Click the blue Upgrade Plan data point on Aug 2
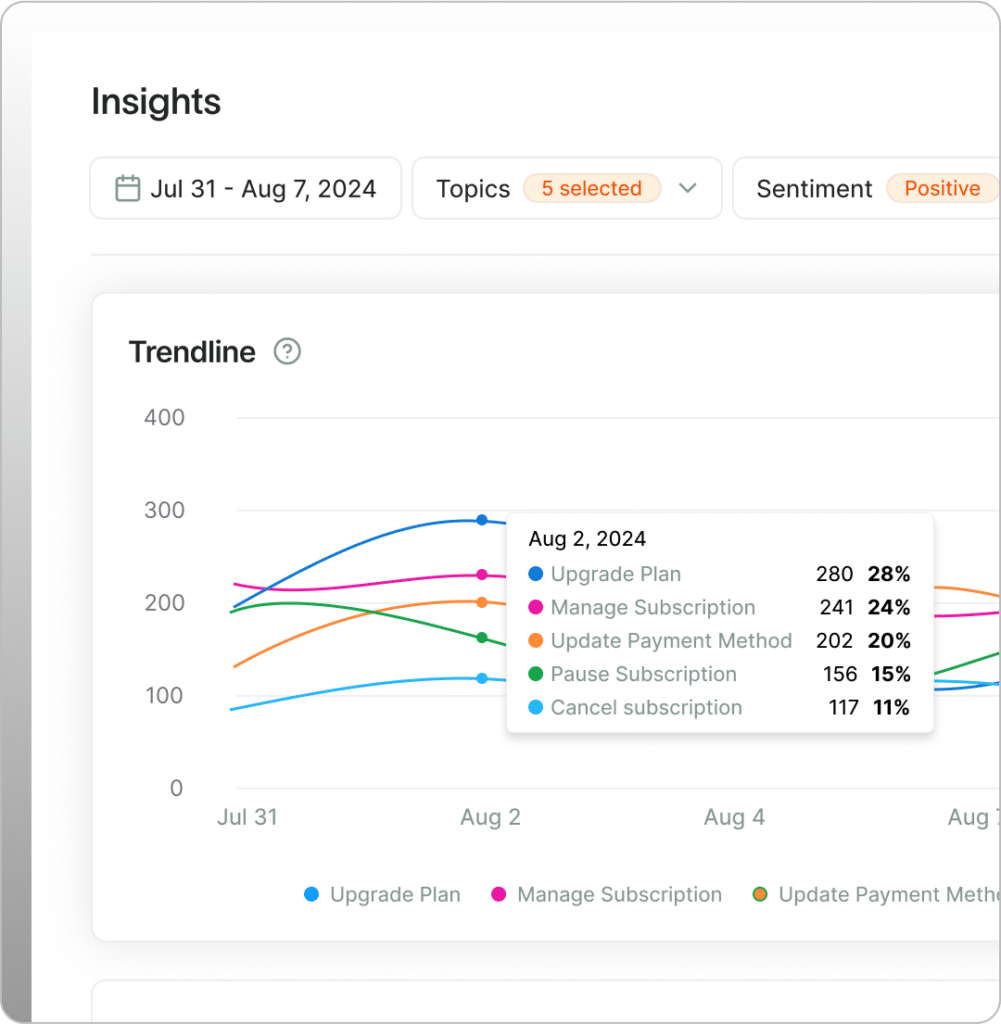The image size is (1001, 1024). [x=482, y=520]
